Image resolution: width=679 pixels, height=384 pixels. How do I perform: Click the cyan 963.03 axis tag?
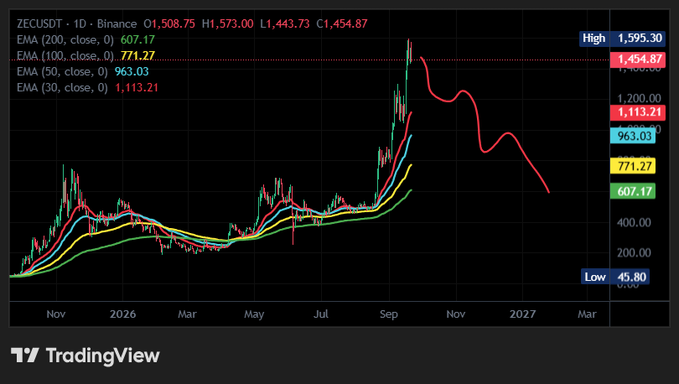click(633, 136)
